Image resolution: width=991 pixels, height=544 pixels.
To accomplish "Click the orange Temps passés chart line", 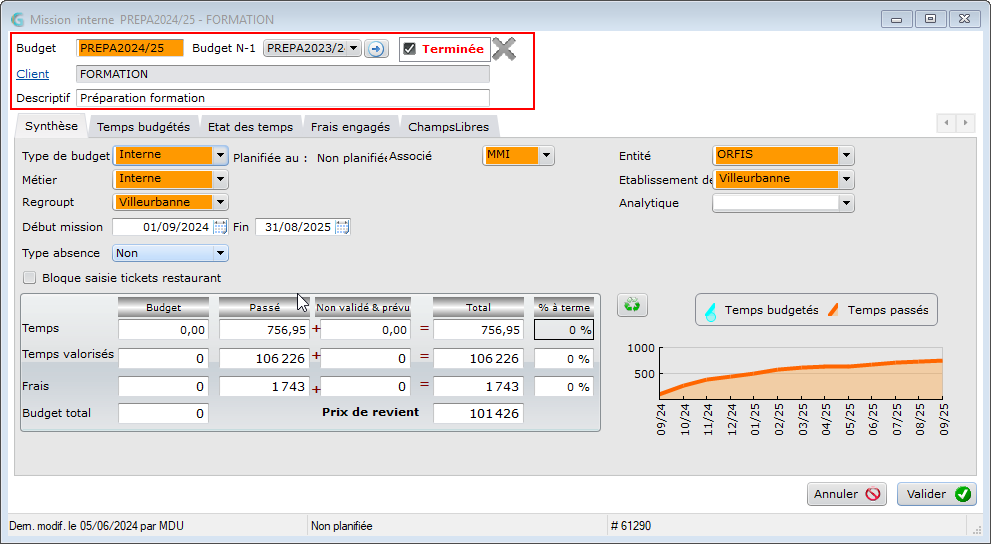I will [x=801, y=368].
